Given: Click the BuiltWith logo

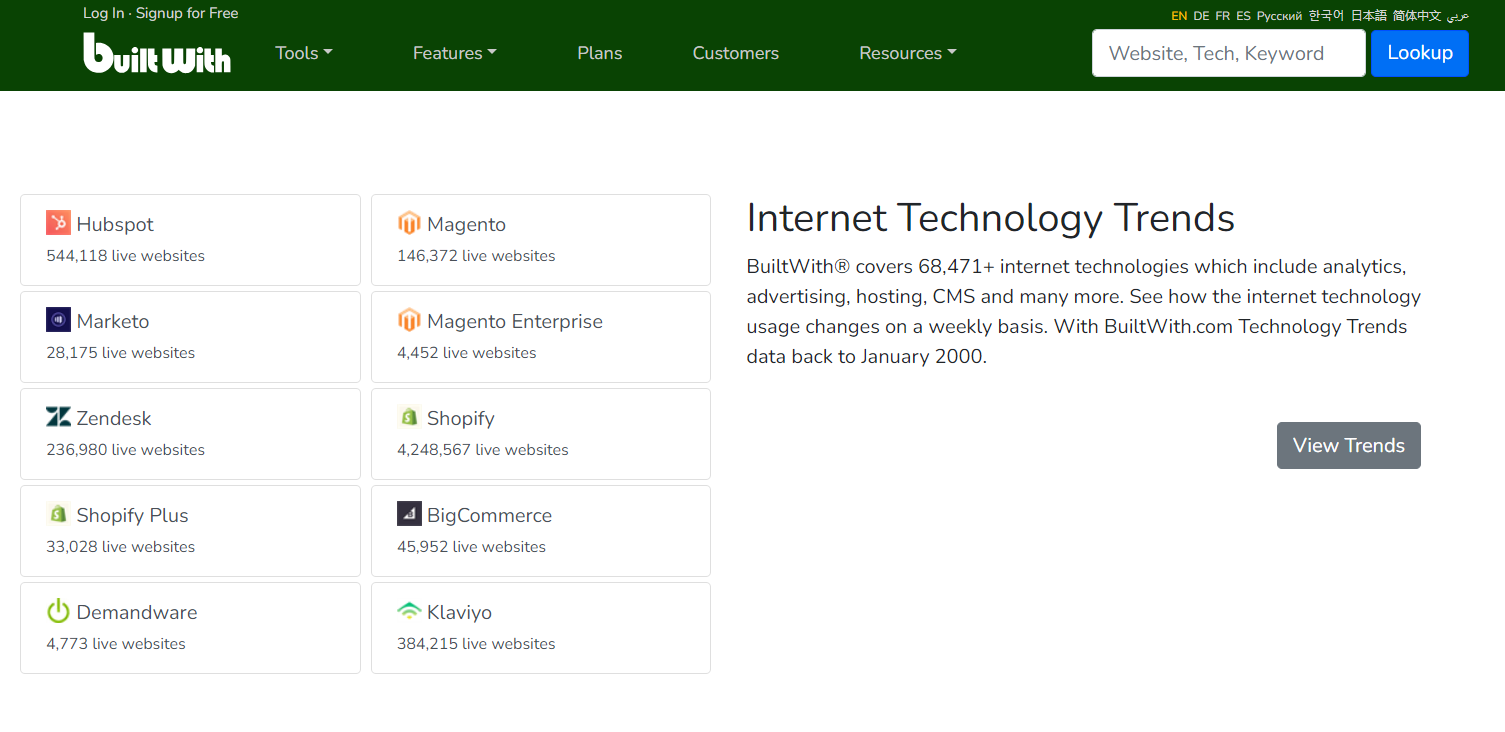Looking at the screenshot, I should coord(157,53).
